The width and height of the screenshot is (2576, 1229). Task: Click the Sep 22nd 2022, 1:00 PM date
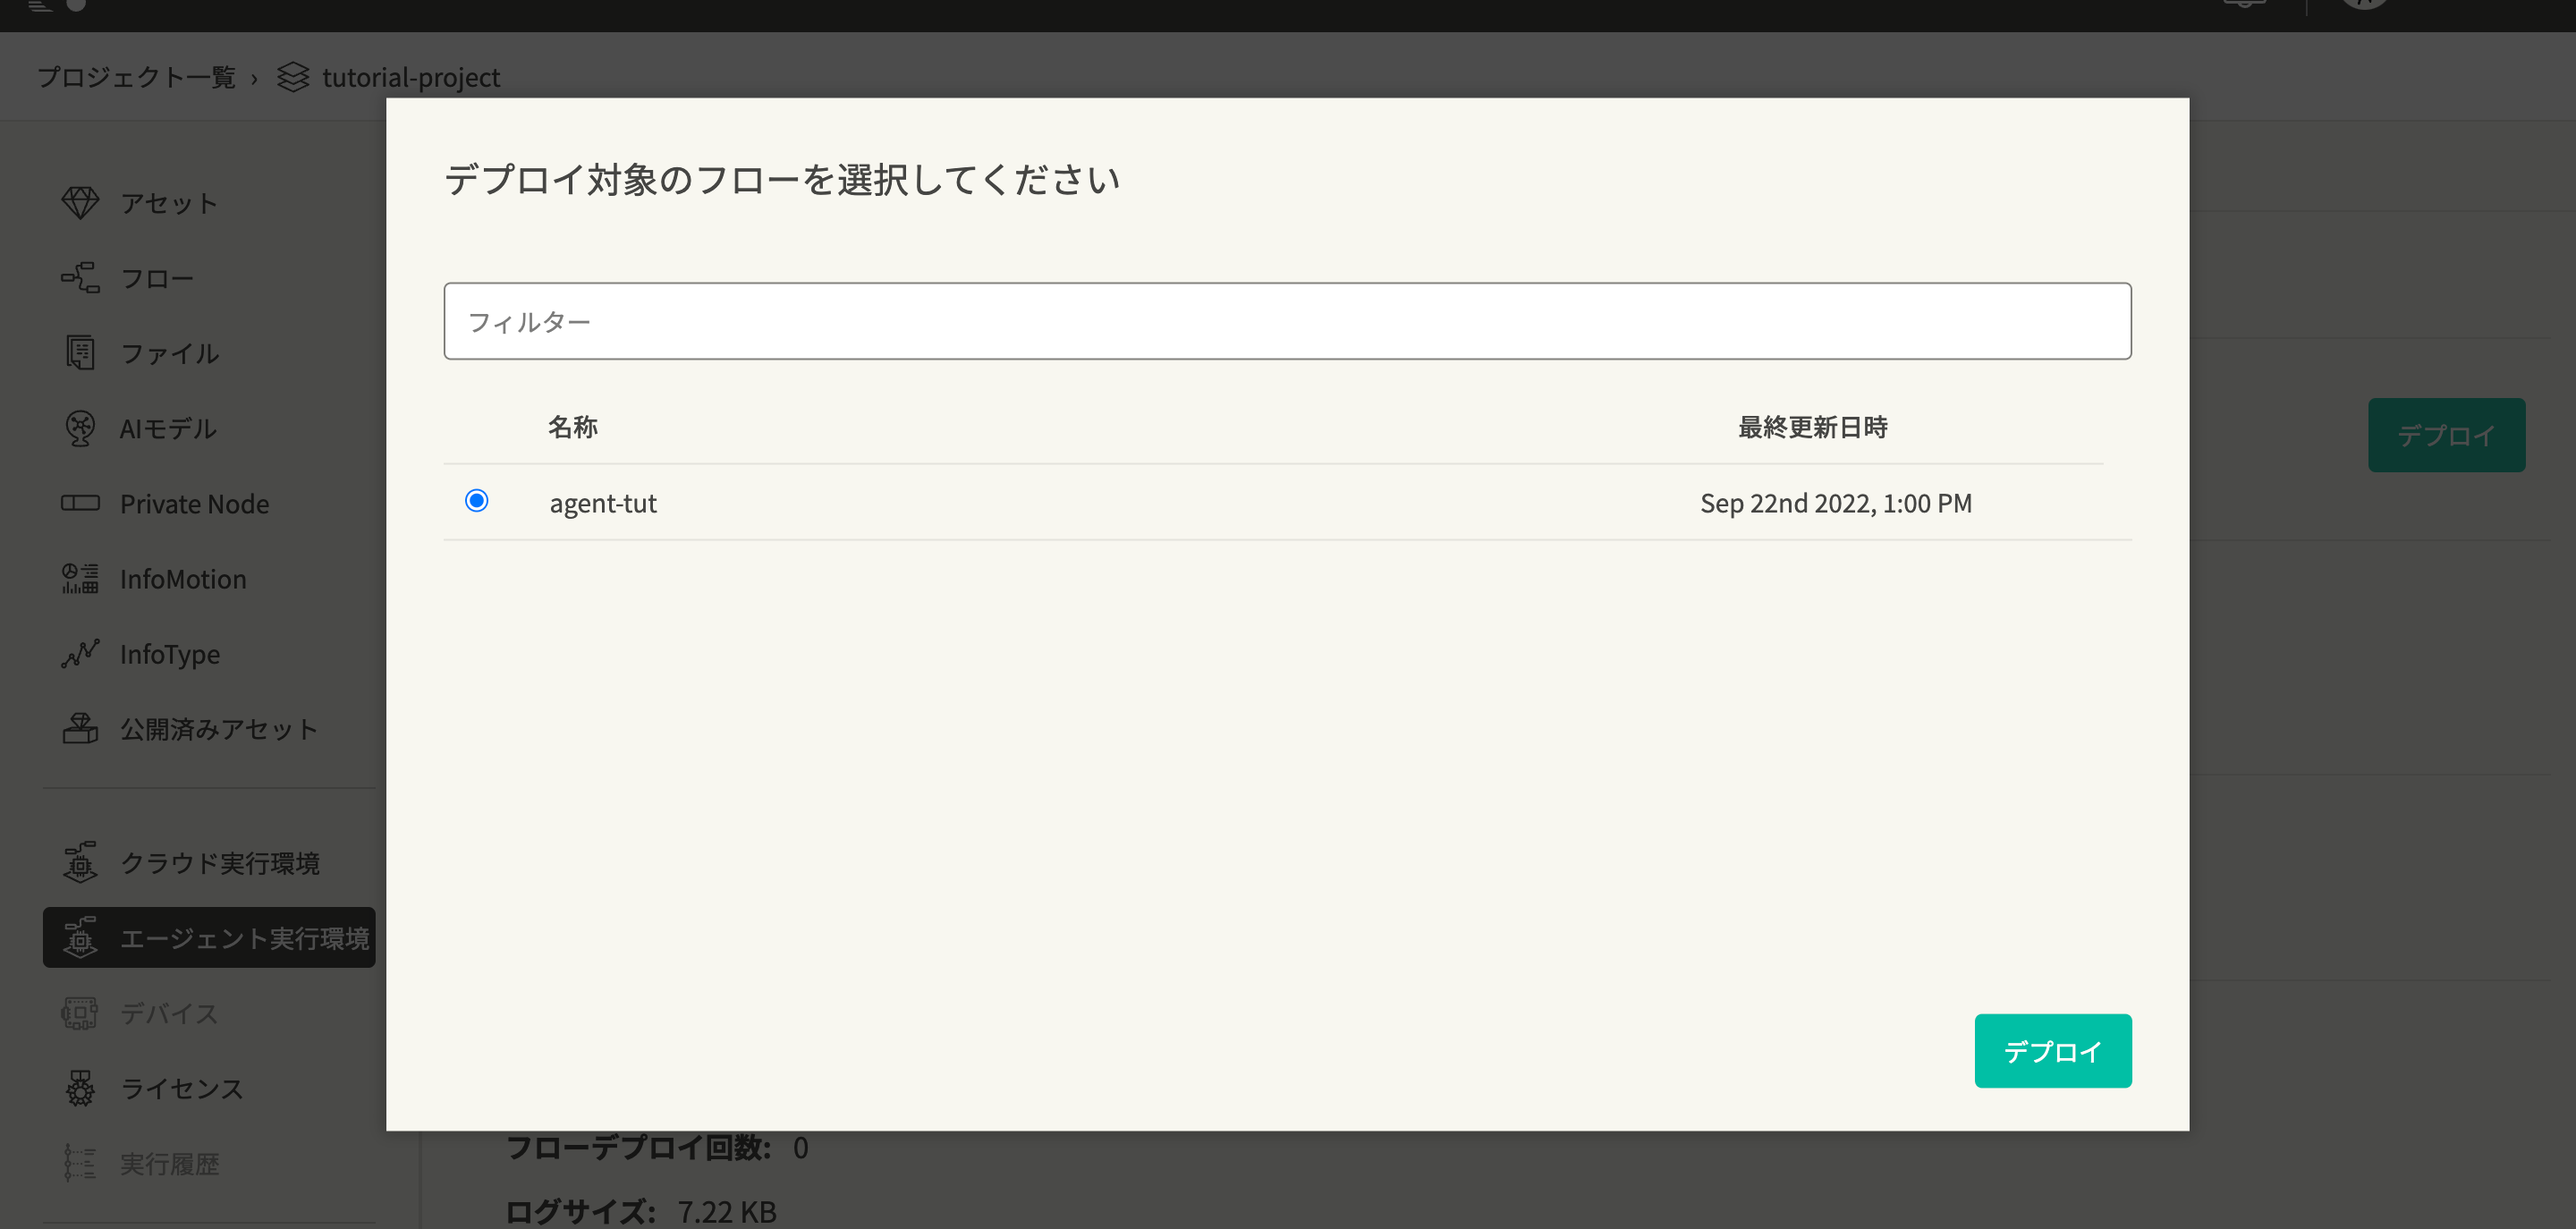point(1836,503)
